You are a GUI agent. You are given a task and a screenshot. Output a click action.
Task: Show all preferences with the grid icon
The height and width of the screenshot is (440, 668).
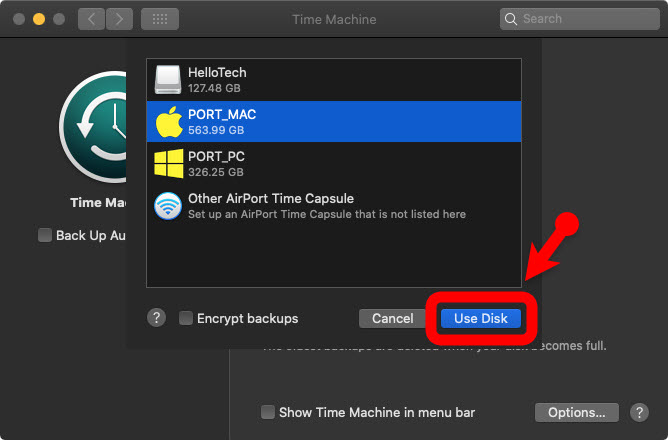159,19
